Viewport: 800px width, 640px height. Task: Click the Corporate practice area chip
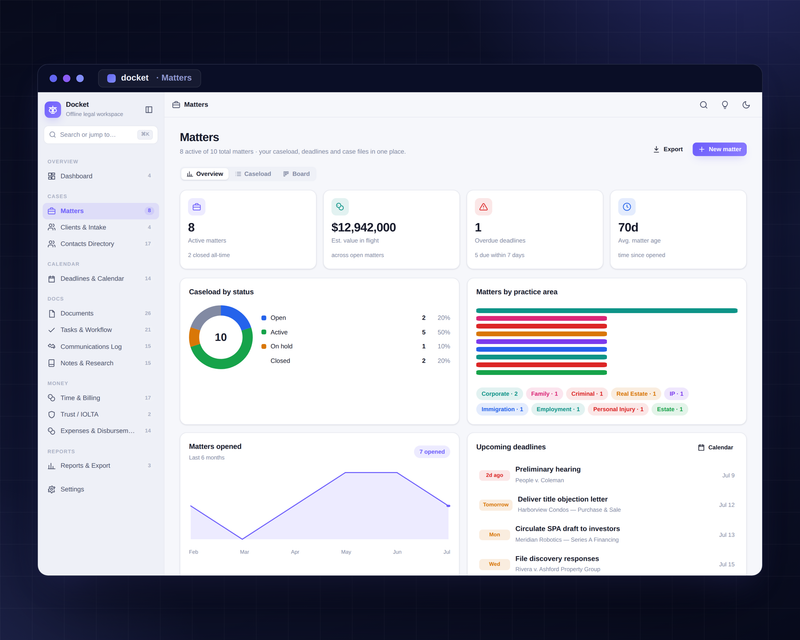499,394
